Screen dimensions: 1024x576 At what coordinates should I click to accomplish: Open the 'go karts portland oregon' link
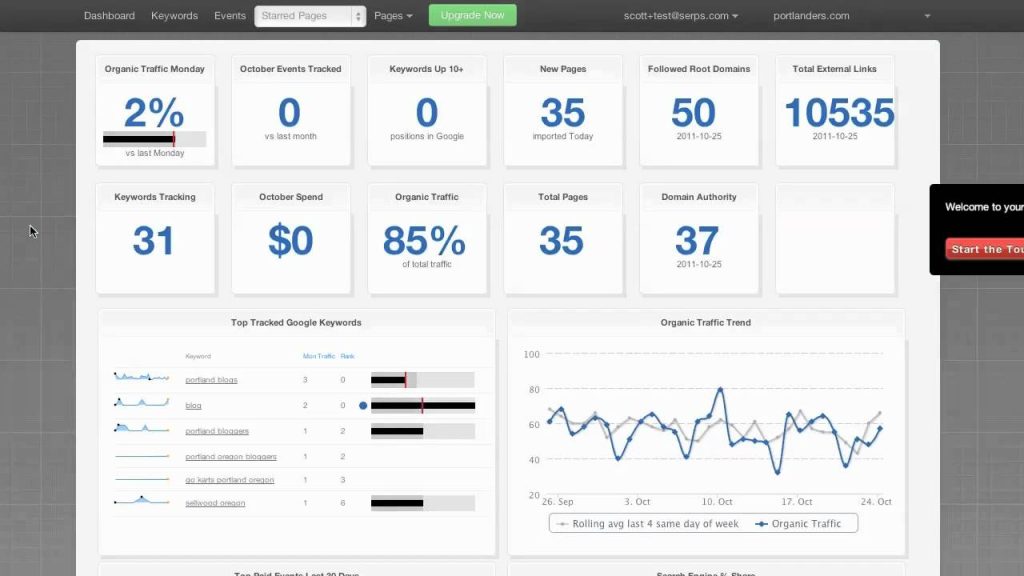tap(229, 479)
